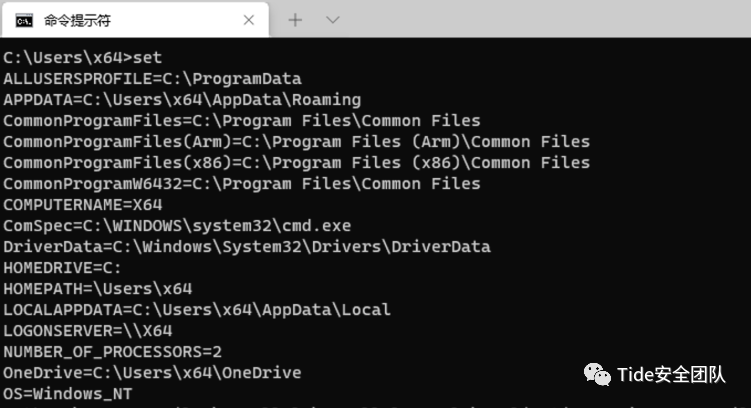
Task: Click the CommonProgramFiles(x86) output line
Action: [x=296, y=163]
